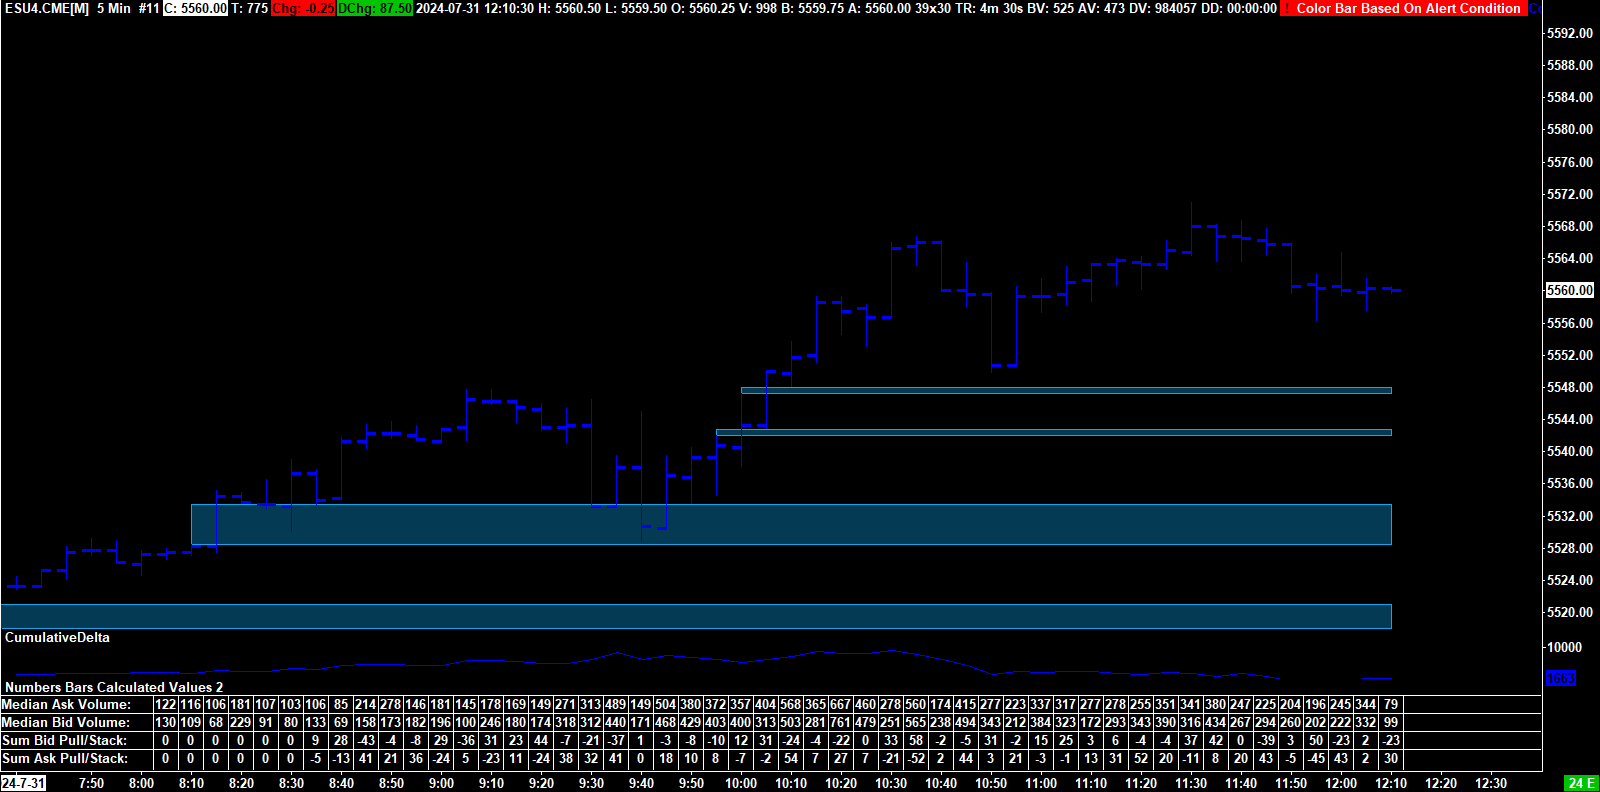Select the CumulativeDelta study label
The height and width of the screenshot is (792, 1600).
[57, 637]
